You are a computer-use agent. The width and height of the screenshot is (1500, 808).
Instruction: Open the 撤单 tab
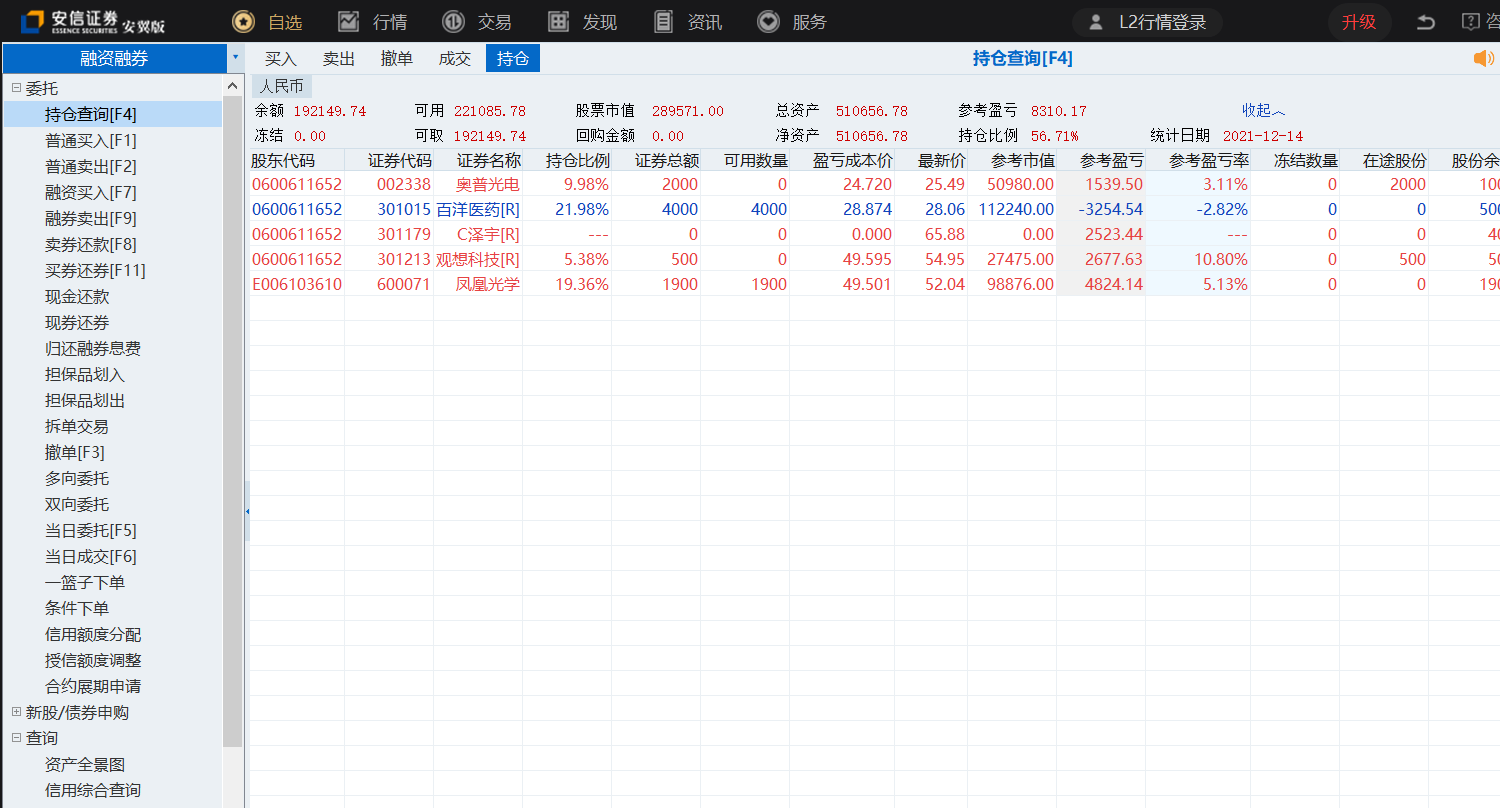tap(397, 58)
